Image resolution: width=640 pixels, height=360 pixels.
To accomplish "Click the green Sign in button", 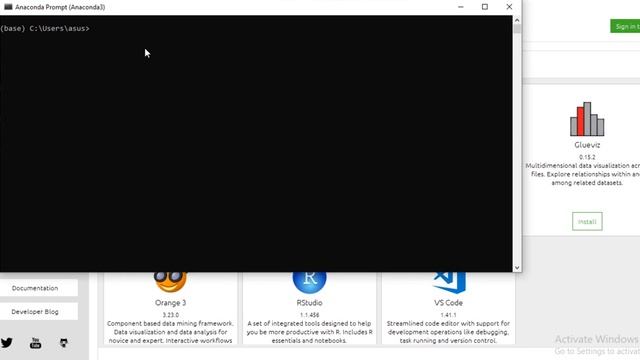I will click(x=625, y=27).
